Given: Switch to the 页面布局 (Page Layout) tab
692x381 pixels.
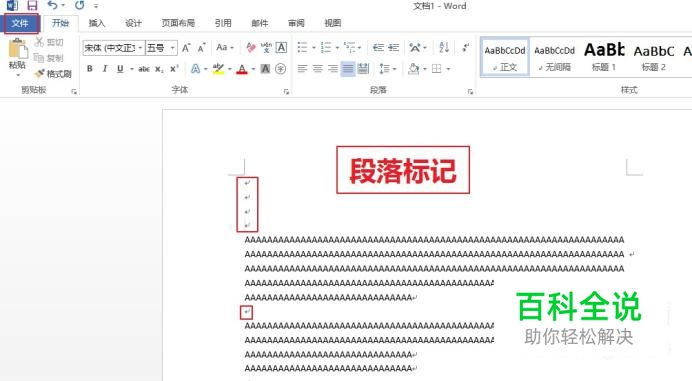Looking at the screenshot, I should [x=178, y=23].
